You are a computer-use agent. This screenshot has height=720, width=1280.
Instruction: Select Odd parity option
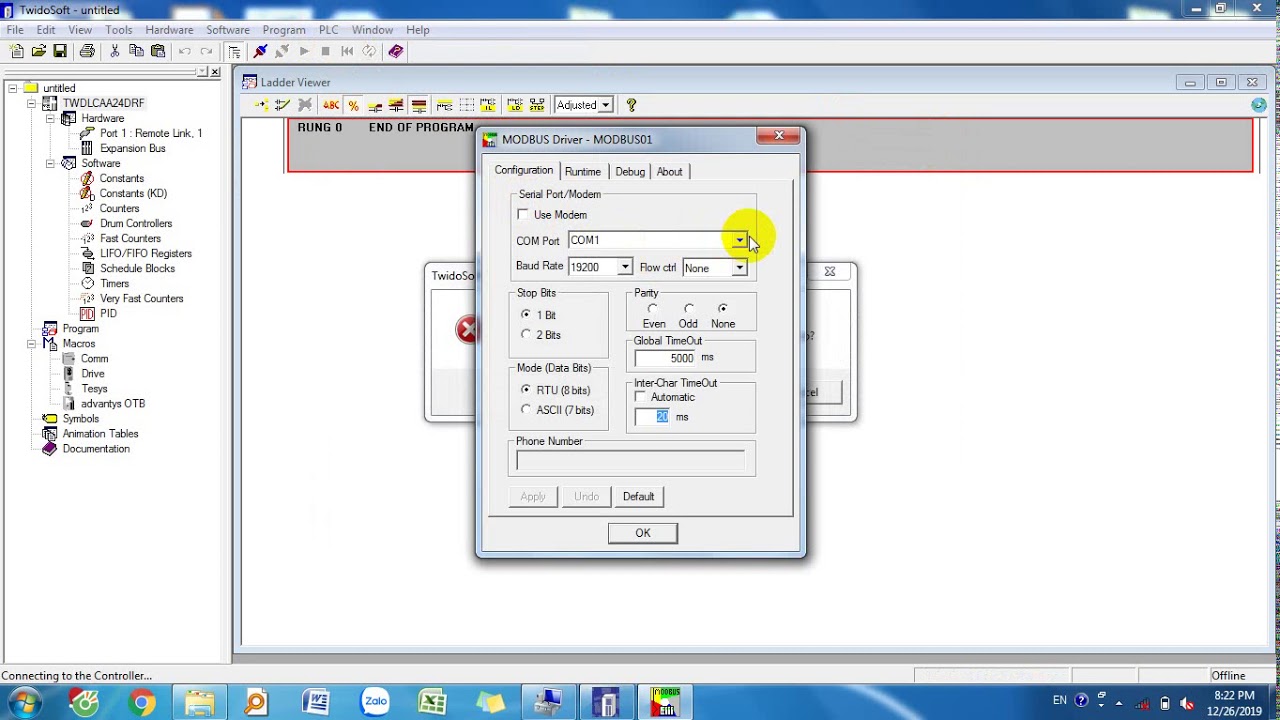pyautogui.click(x=688, y=309)
